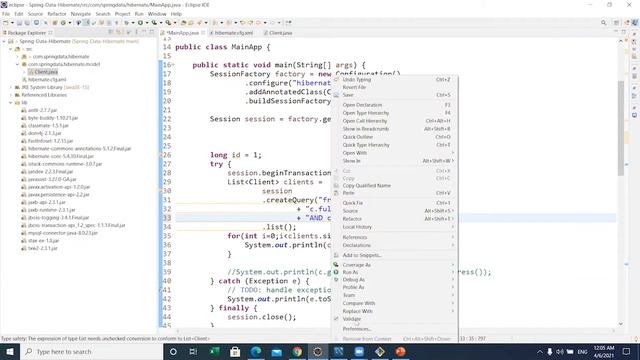Screen dimensions: 640x360
Task: Click the Save toolbar icon
Action: 19,23
